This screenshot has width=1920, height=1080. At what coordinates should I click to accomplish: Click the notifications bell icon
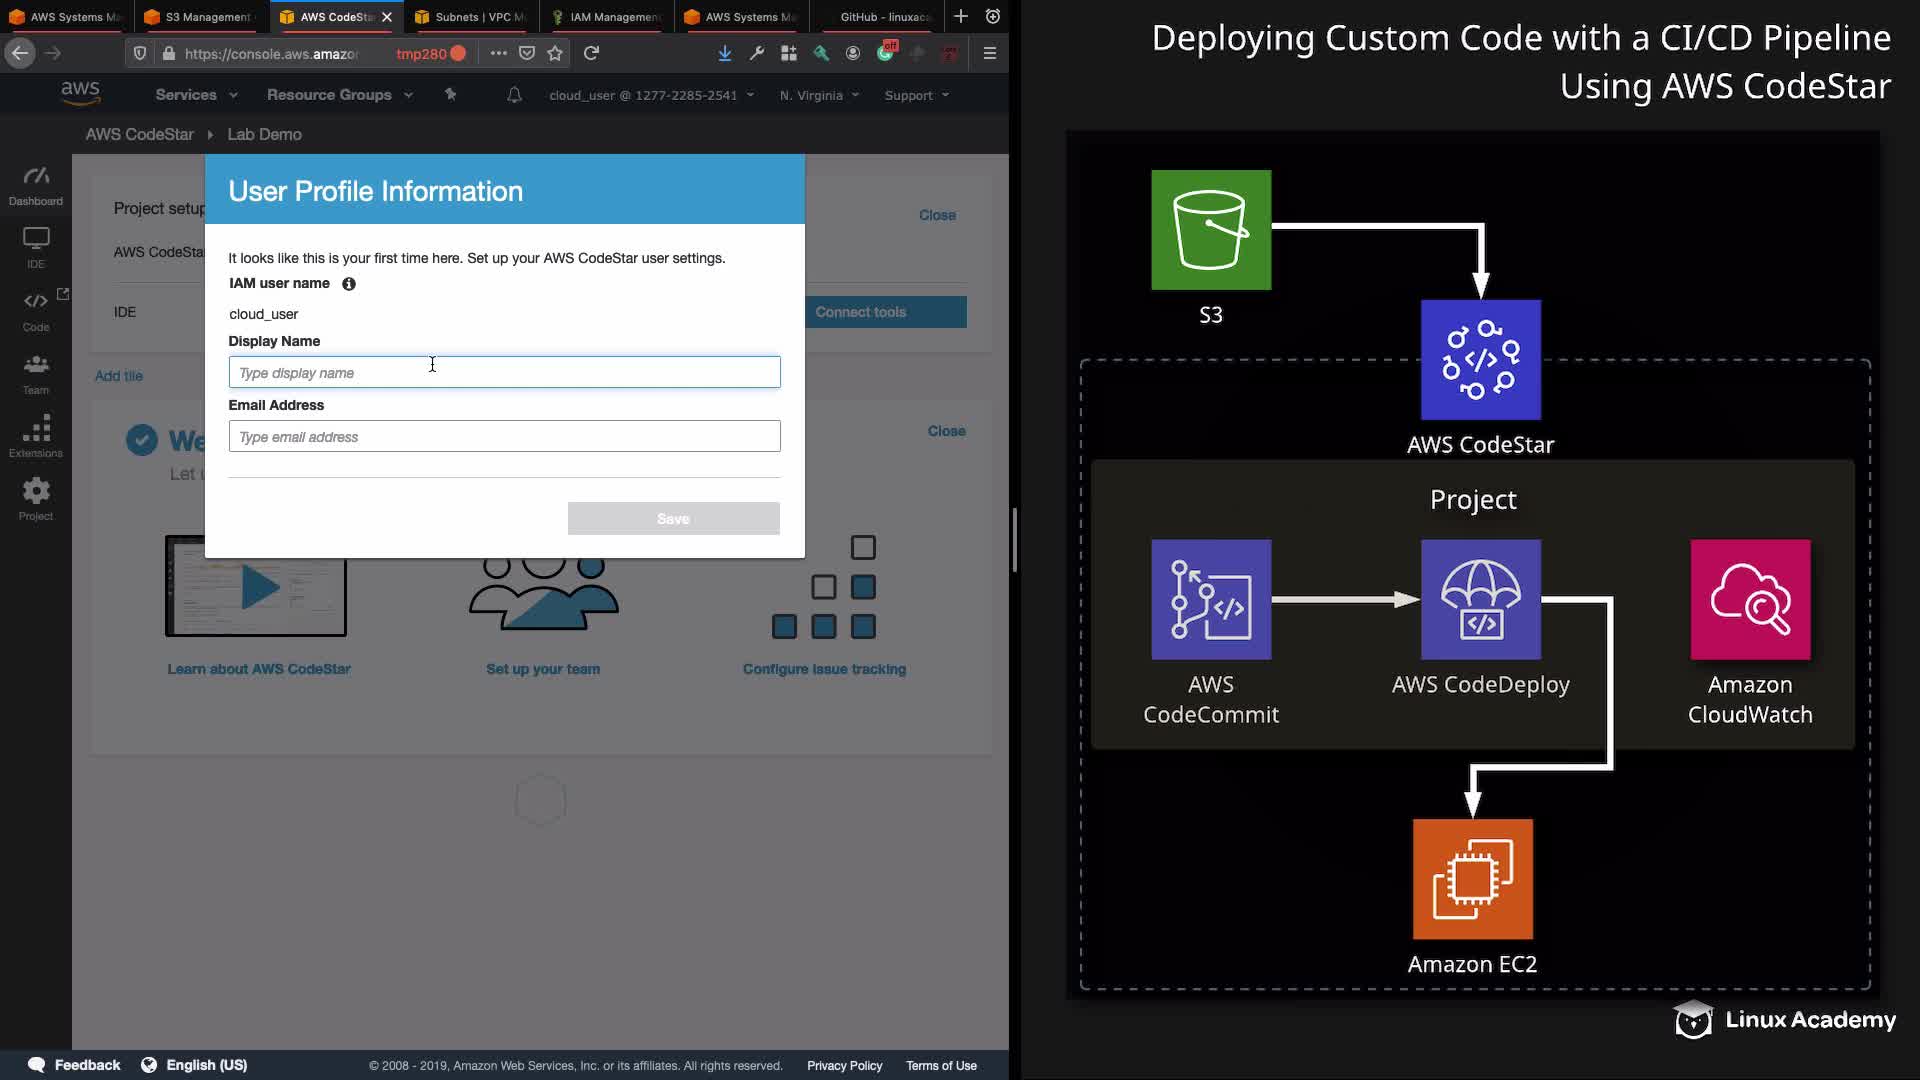pos(514,95)
